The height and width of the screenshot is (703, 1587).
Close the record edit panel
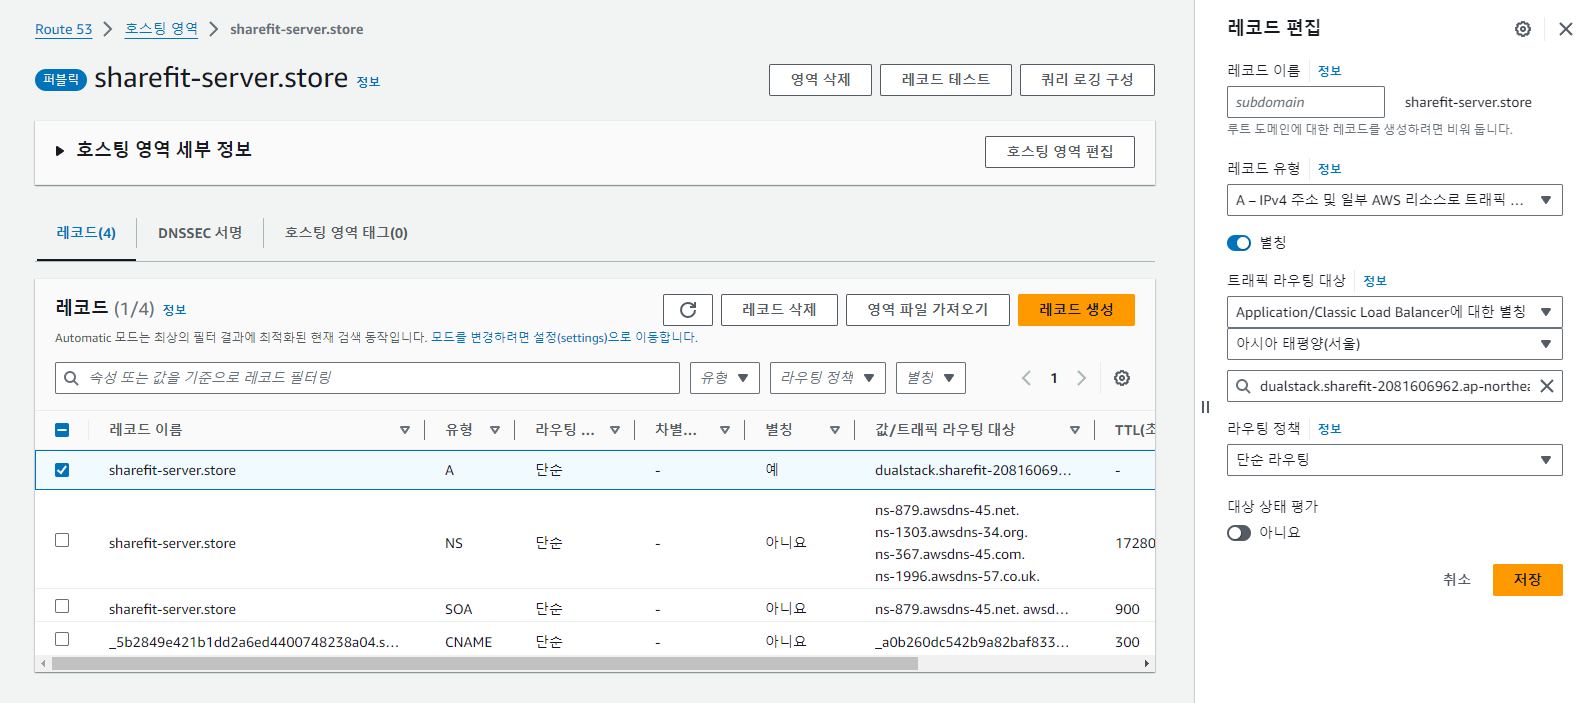(1566, 29)
